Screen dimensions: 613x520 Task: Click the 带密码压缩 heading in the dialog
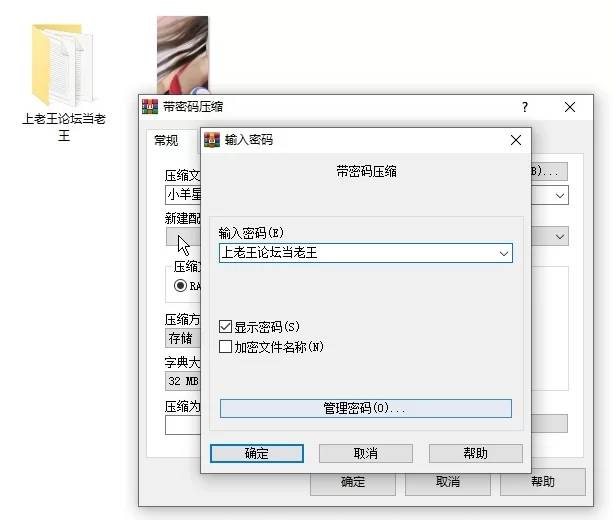[x=366, y=171]
